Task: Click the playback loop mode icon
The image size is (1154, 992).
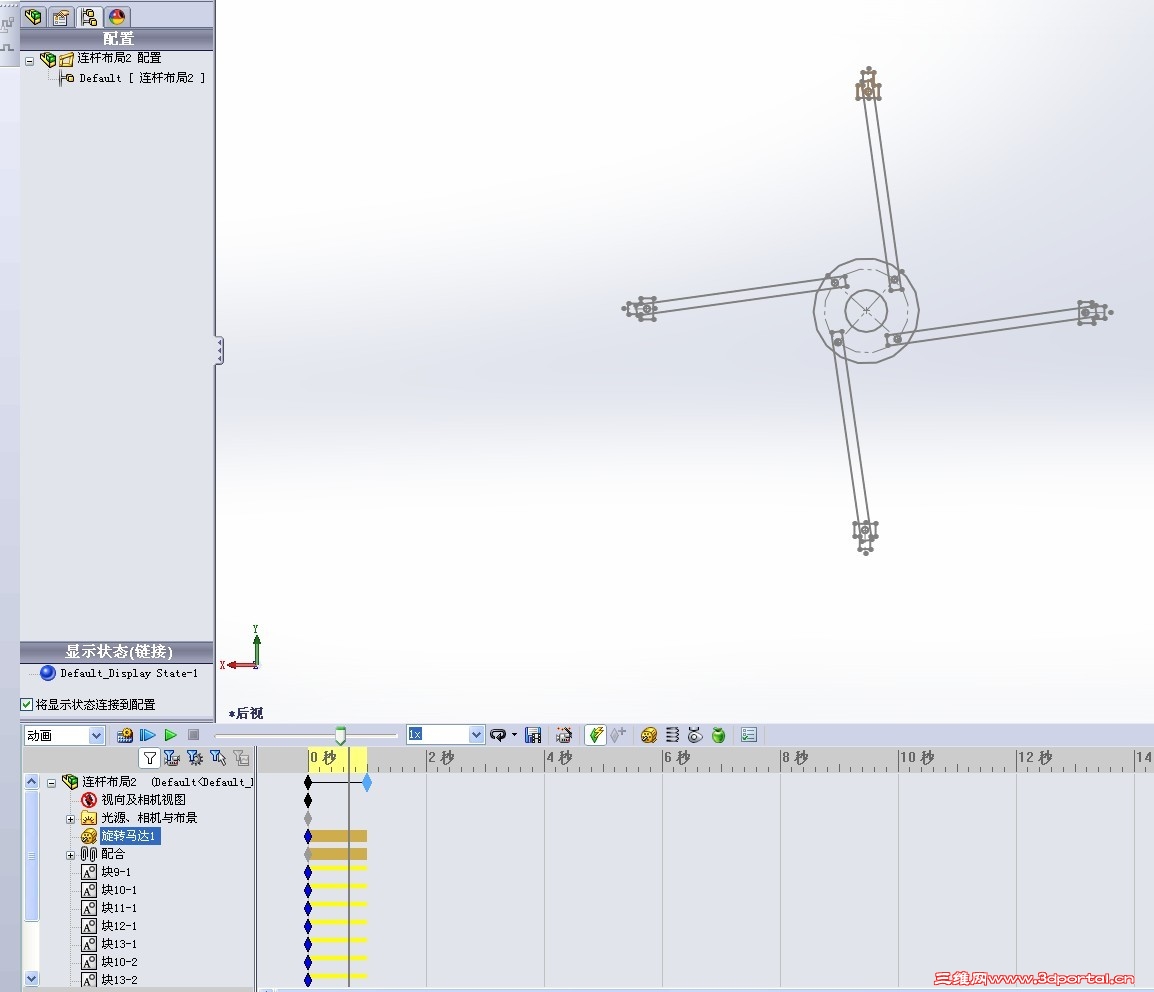Action: pyautogui.click(x=498, y=735)
